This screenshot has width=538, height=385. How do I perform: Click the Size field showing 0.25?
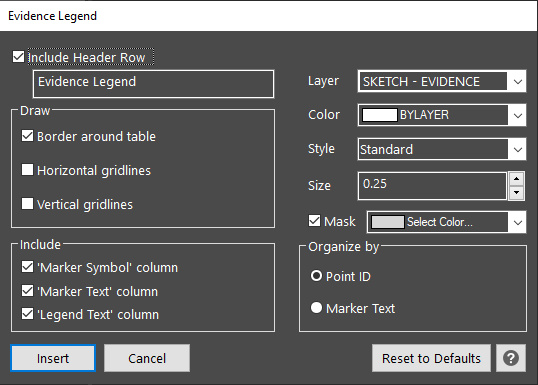[x=432, y=186]
